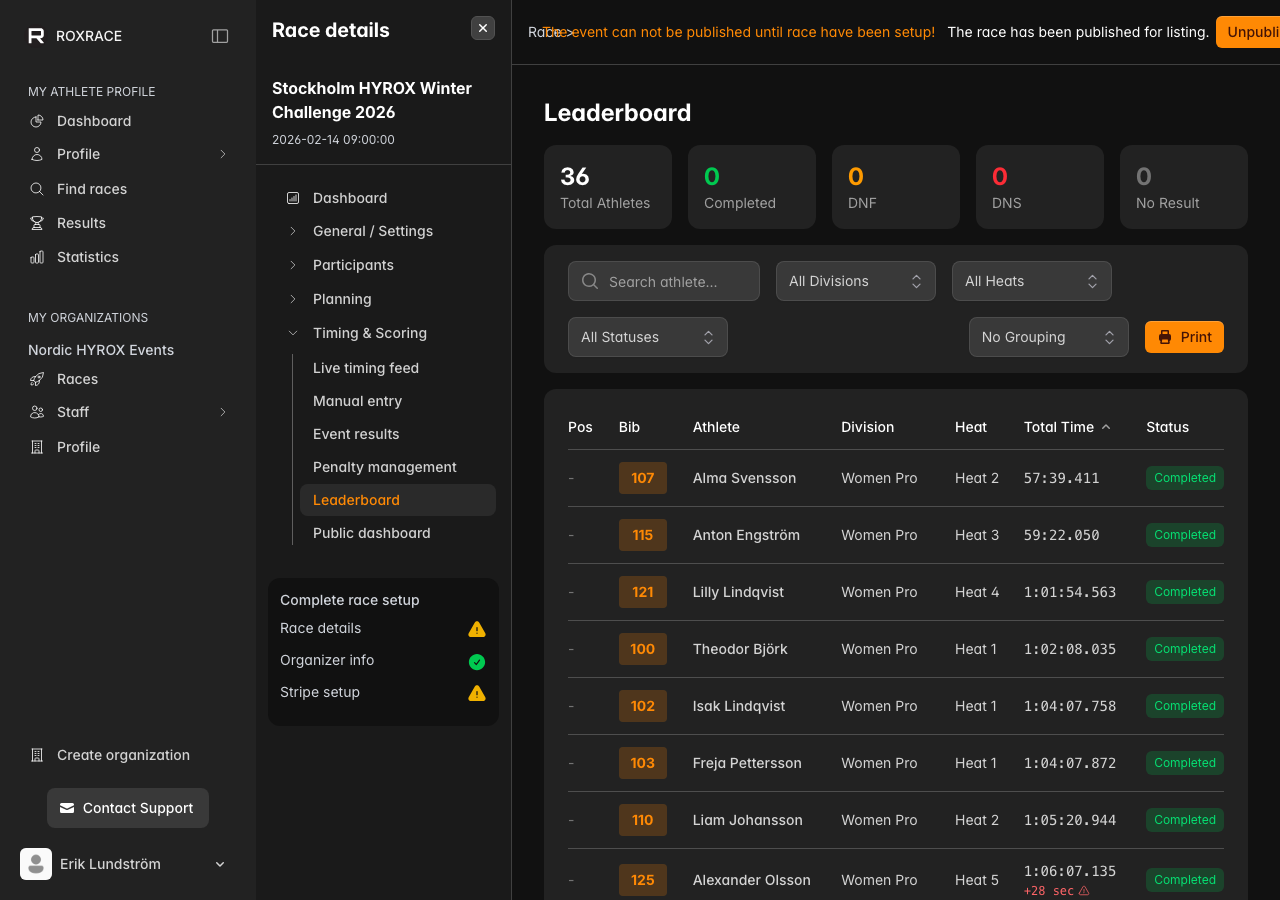This screenshot has height=900, width=1280.
Task: Print the leaderboard
Action: click(x=1184, y=337)
